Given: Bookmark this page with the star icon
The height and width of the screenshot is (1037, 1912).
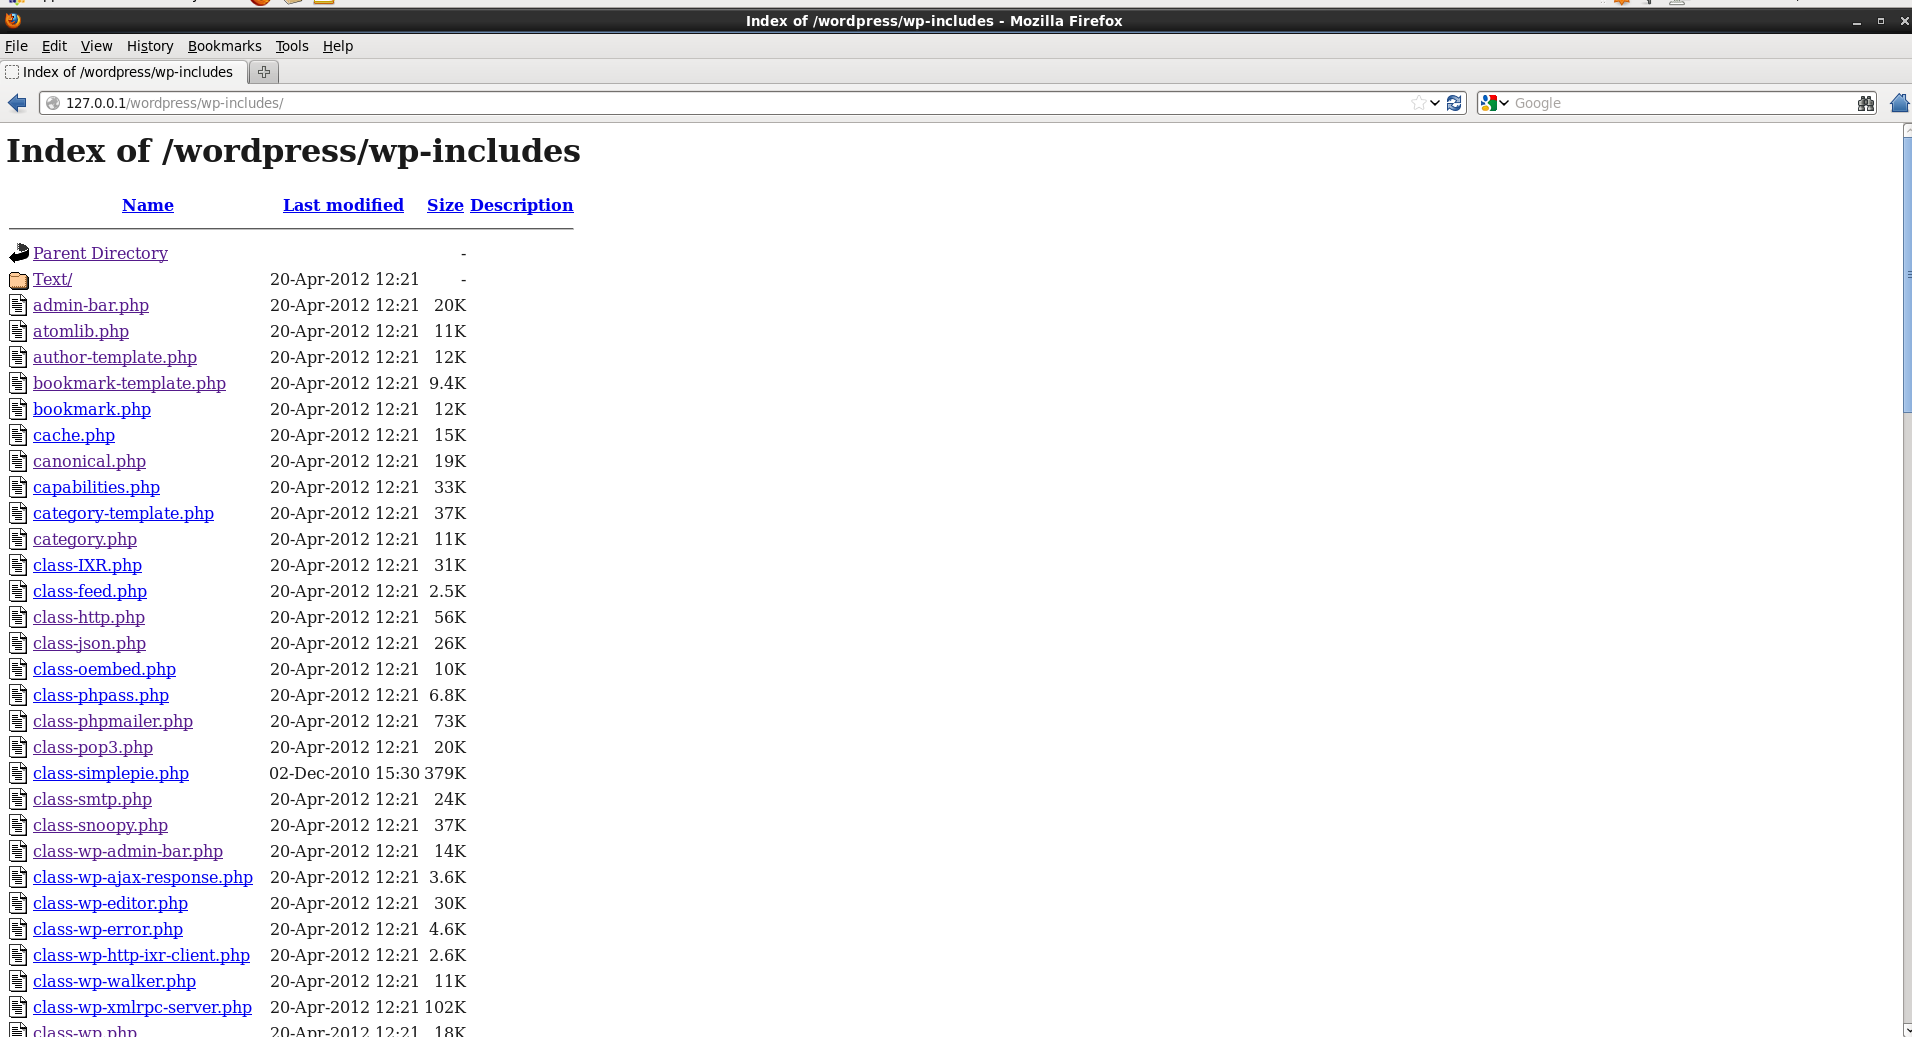Looking at the screenshot, I should (x=1418, y=103).
